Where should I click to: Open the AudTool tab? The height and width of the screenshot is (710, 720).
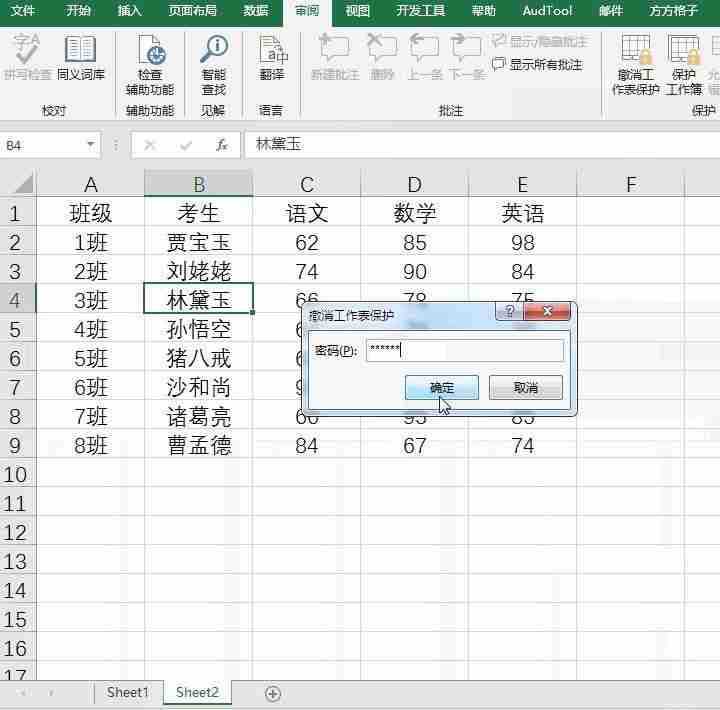tap(547, 10)
